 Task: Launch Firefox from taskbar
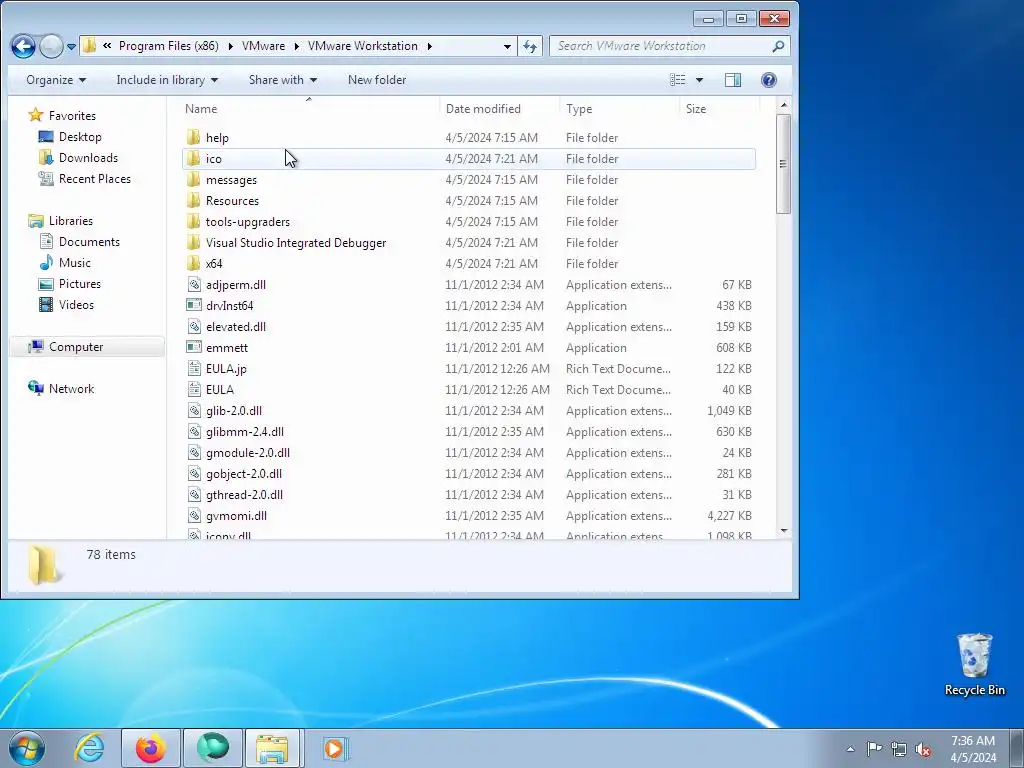pyautogui.click(x=150, y=748)
